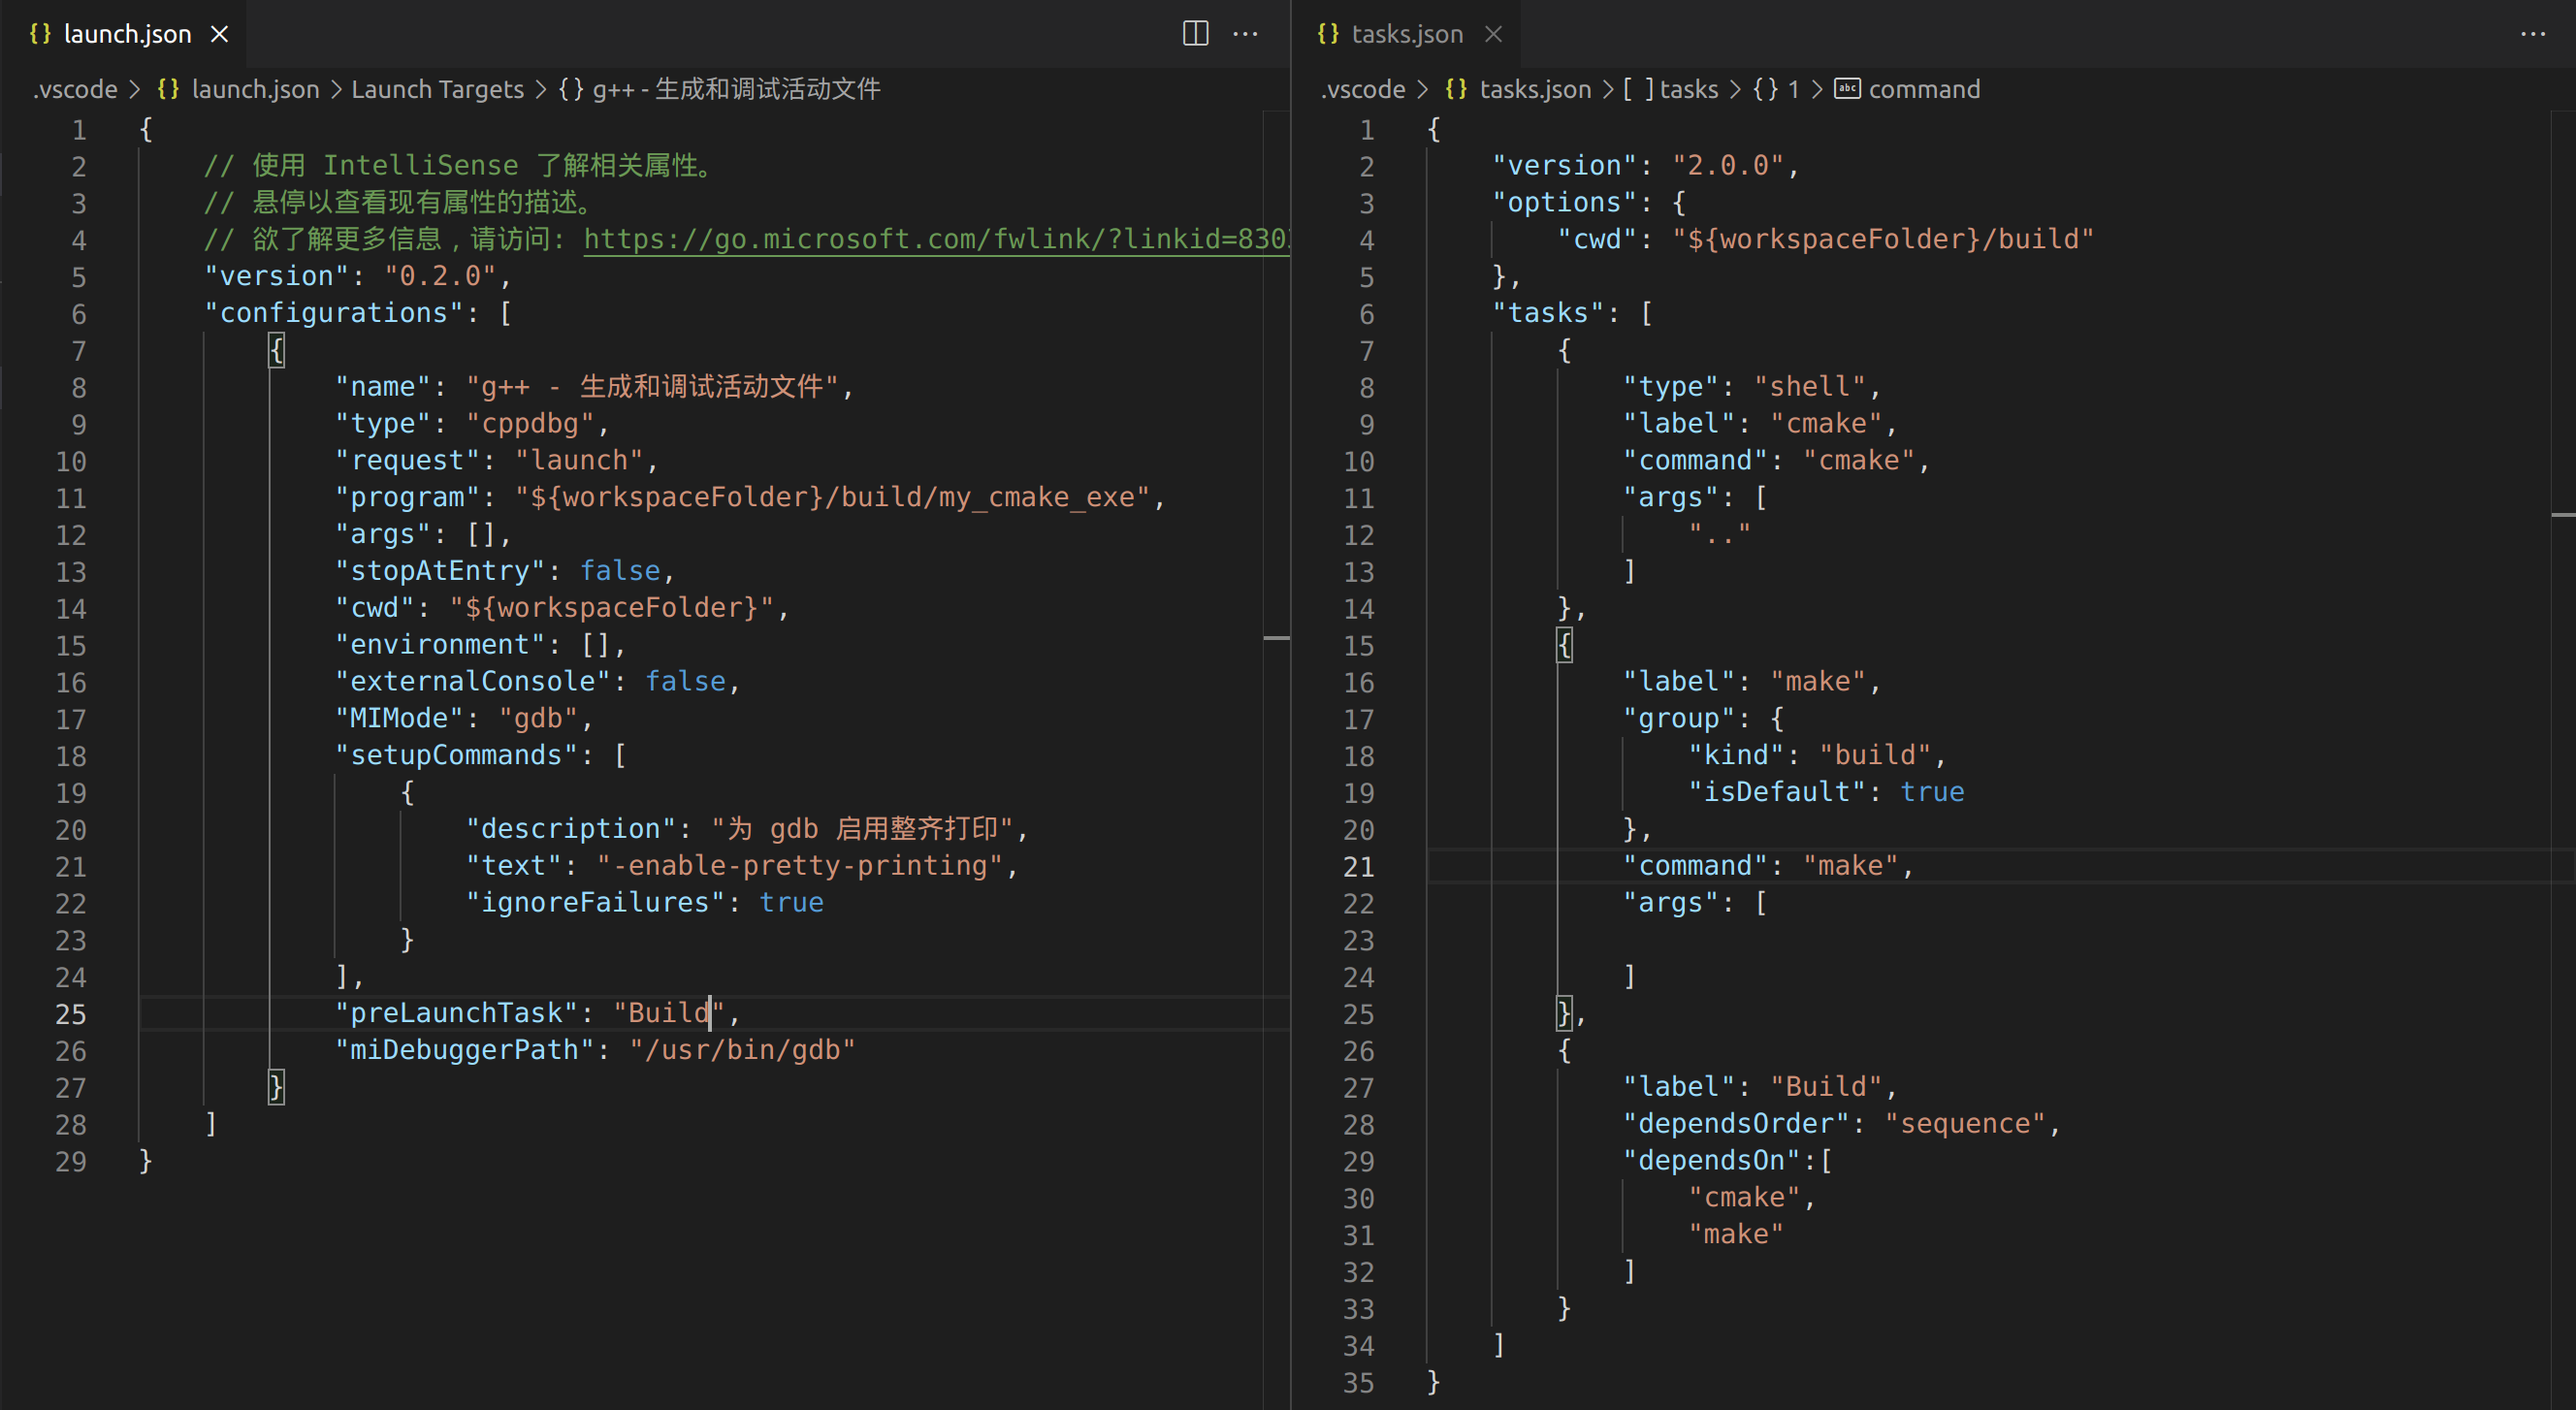Click the "0.2.0" version value
Image resolution: width=2576 pixels, height=1410 pixels.
tap(440, 276)
